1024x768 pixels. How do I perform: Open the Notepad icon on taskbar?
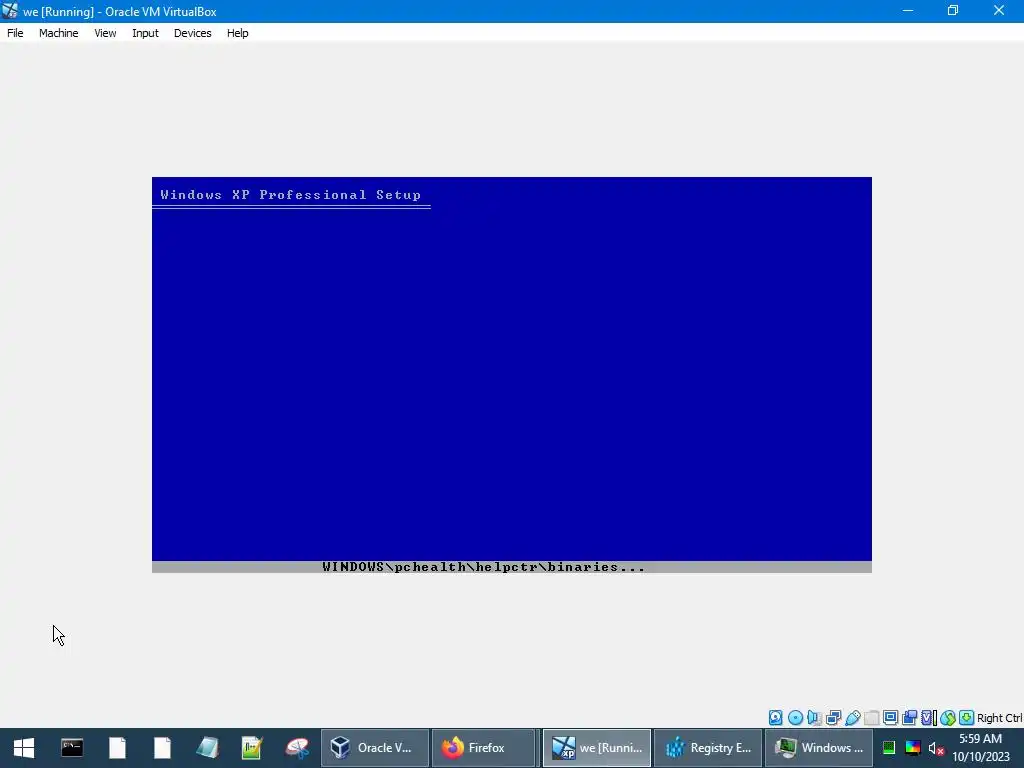208,748
